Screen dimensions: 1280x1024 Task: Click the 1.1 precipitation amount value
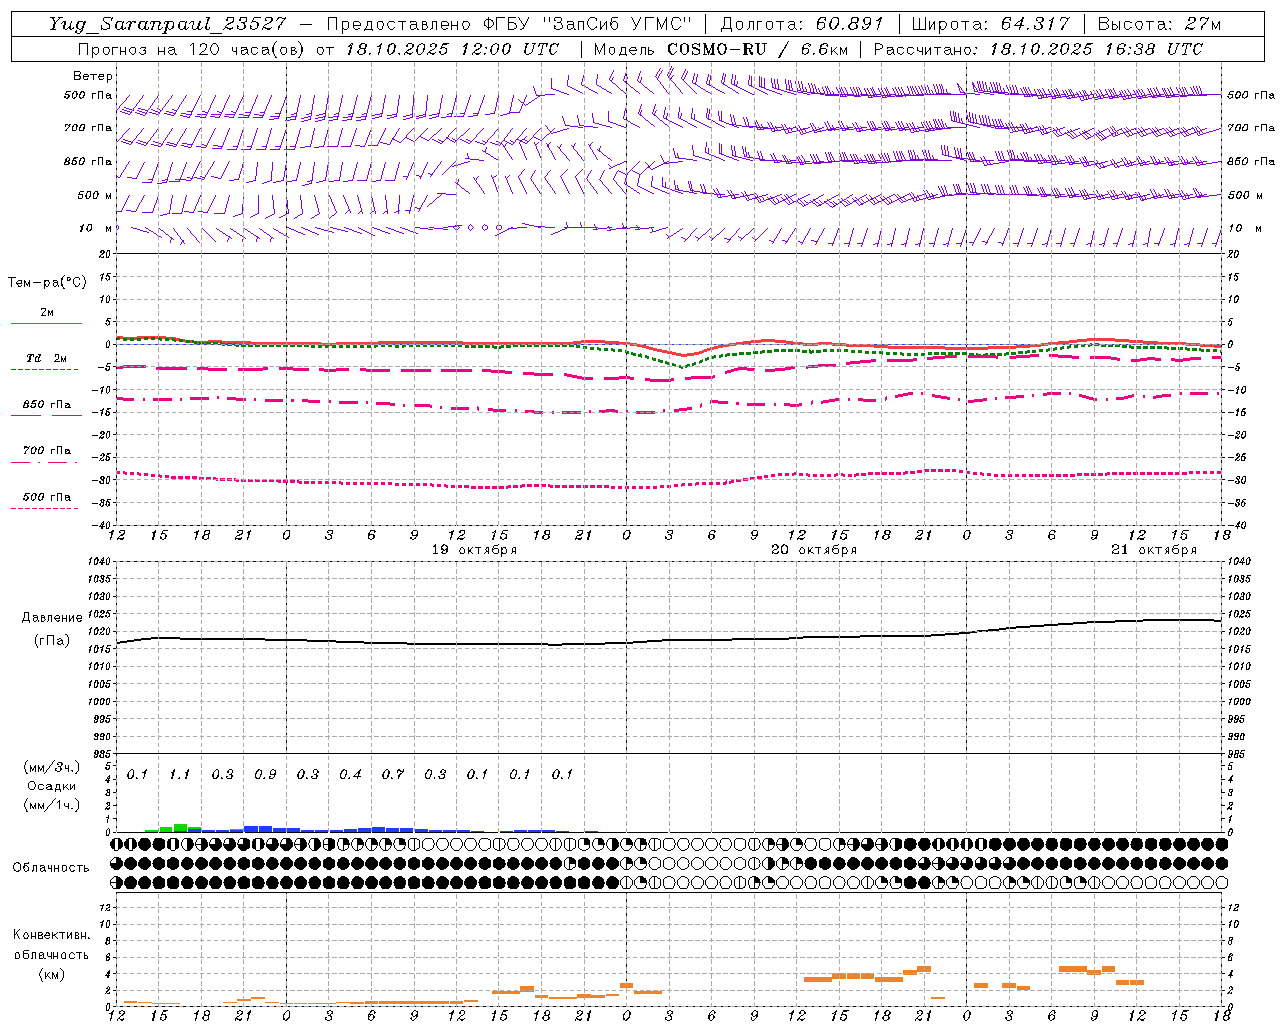click(179, 774)
